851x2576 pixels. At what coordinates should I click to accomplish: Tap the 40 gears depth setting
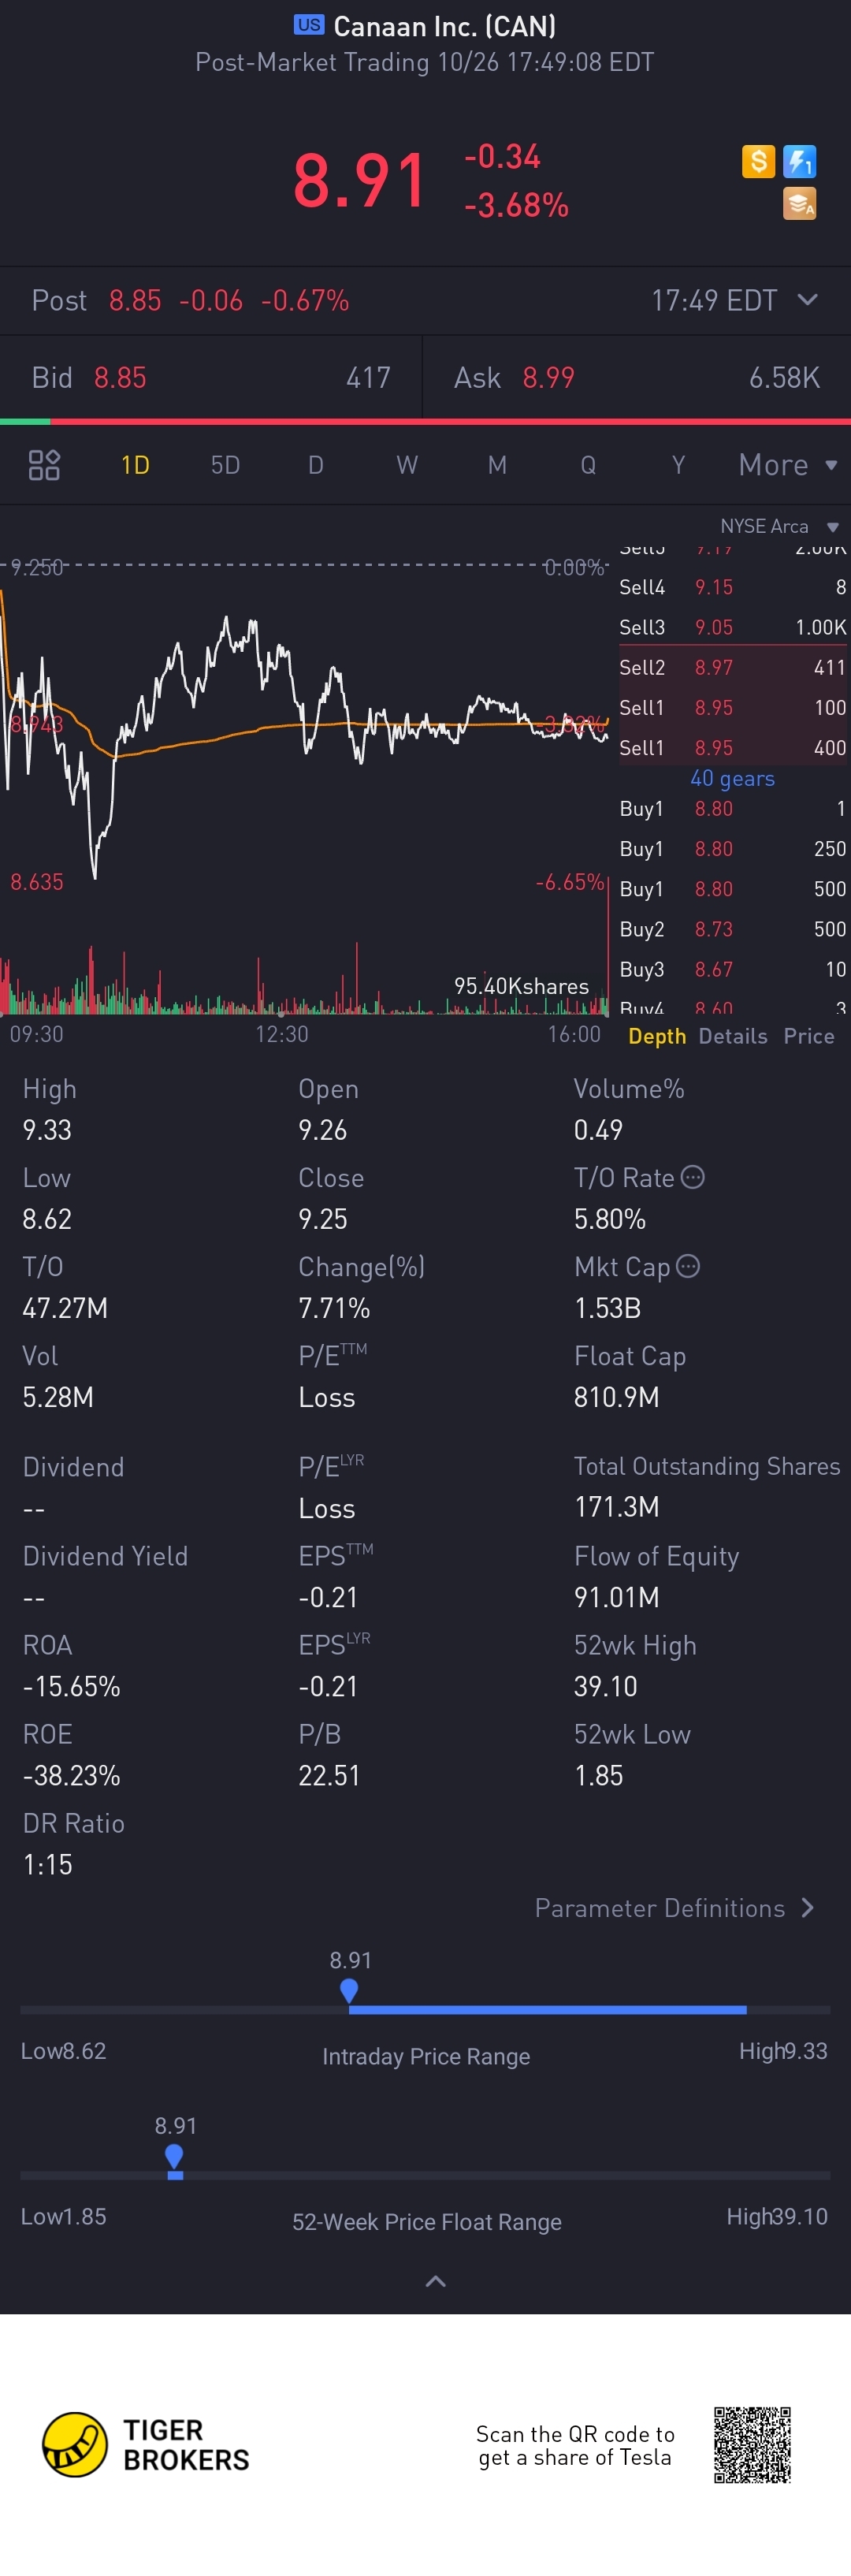point(732,778)
